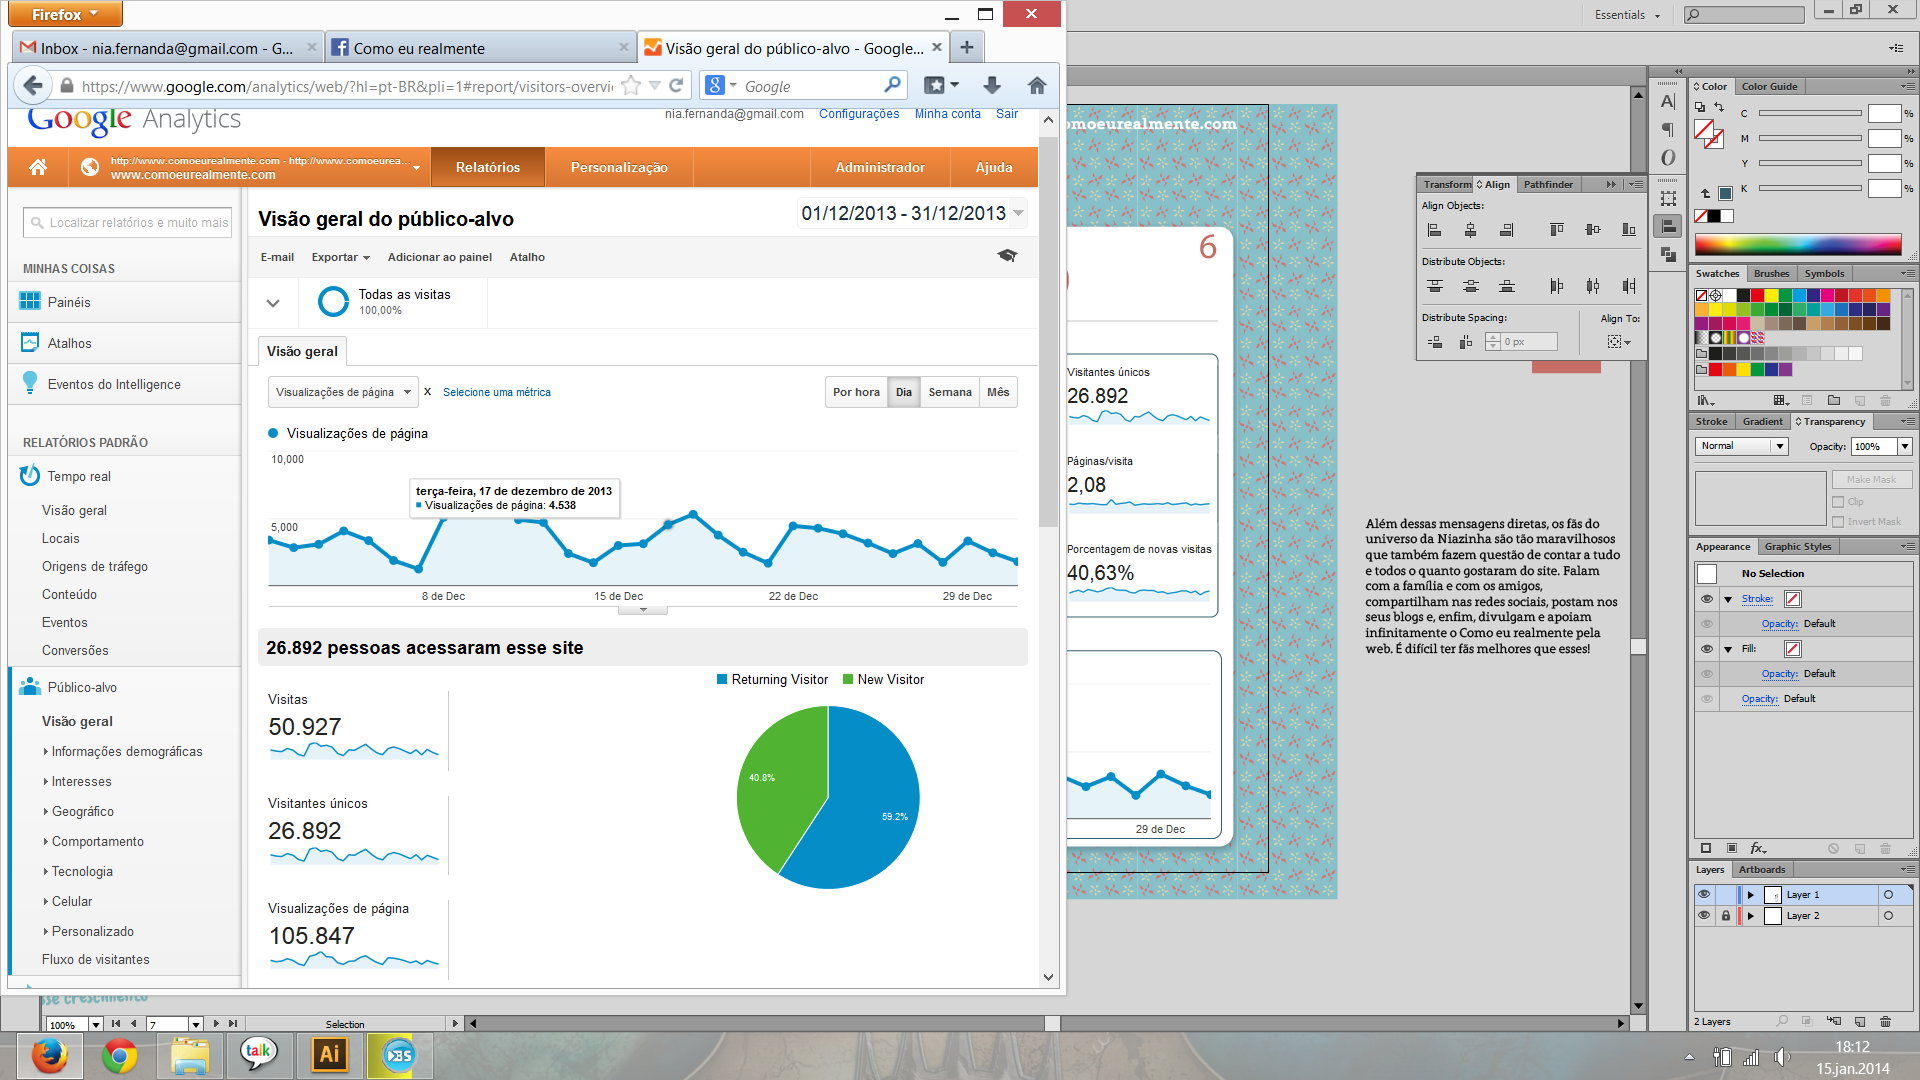Click Cyan slider in Color panel
Viewport: 1920px width, 1080px height.
point(1810,113)
